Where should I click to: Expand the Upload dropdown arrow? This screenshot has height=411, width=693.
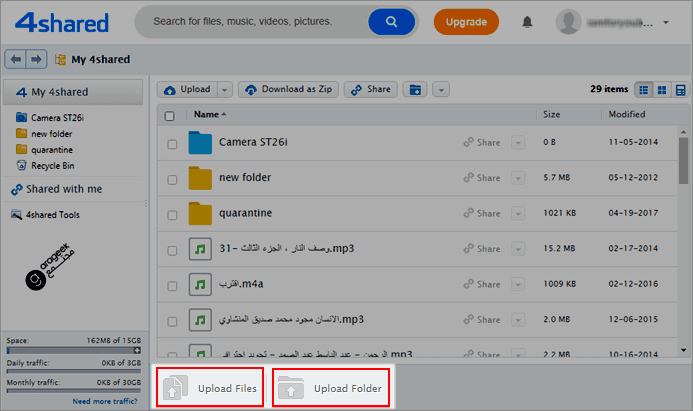coord(225,90)
